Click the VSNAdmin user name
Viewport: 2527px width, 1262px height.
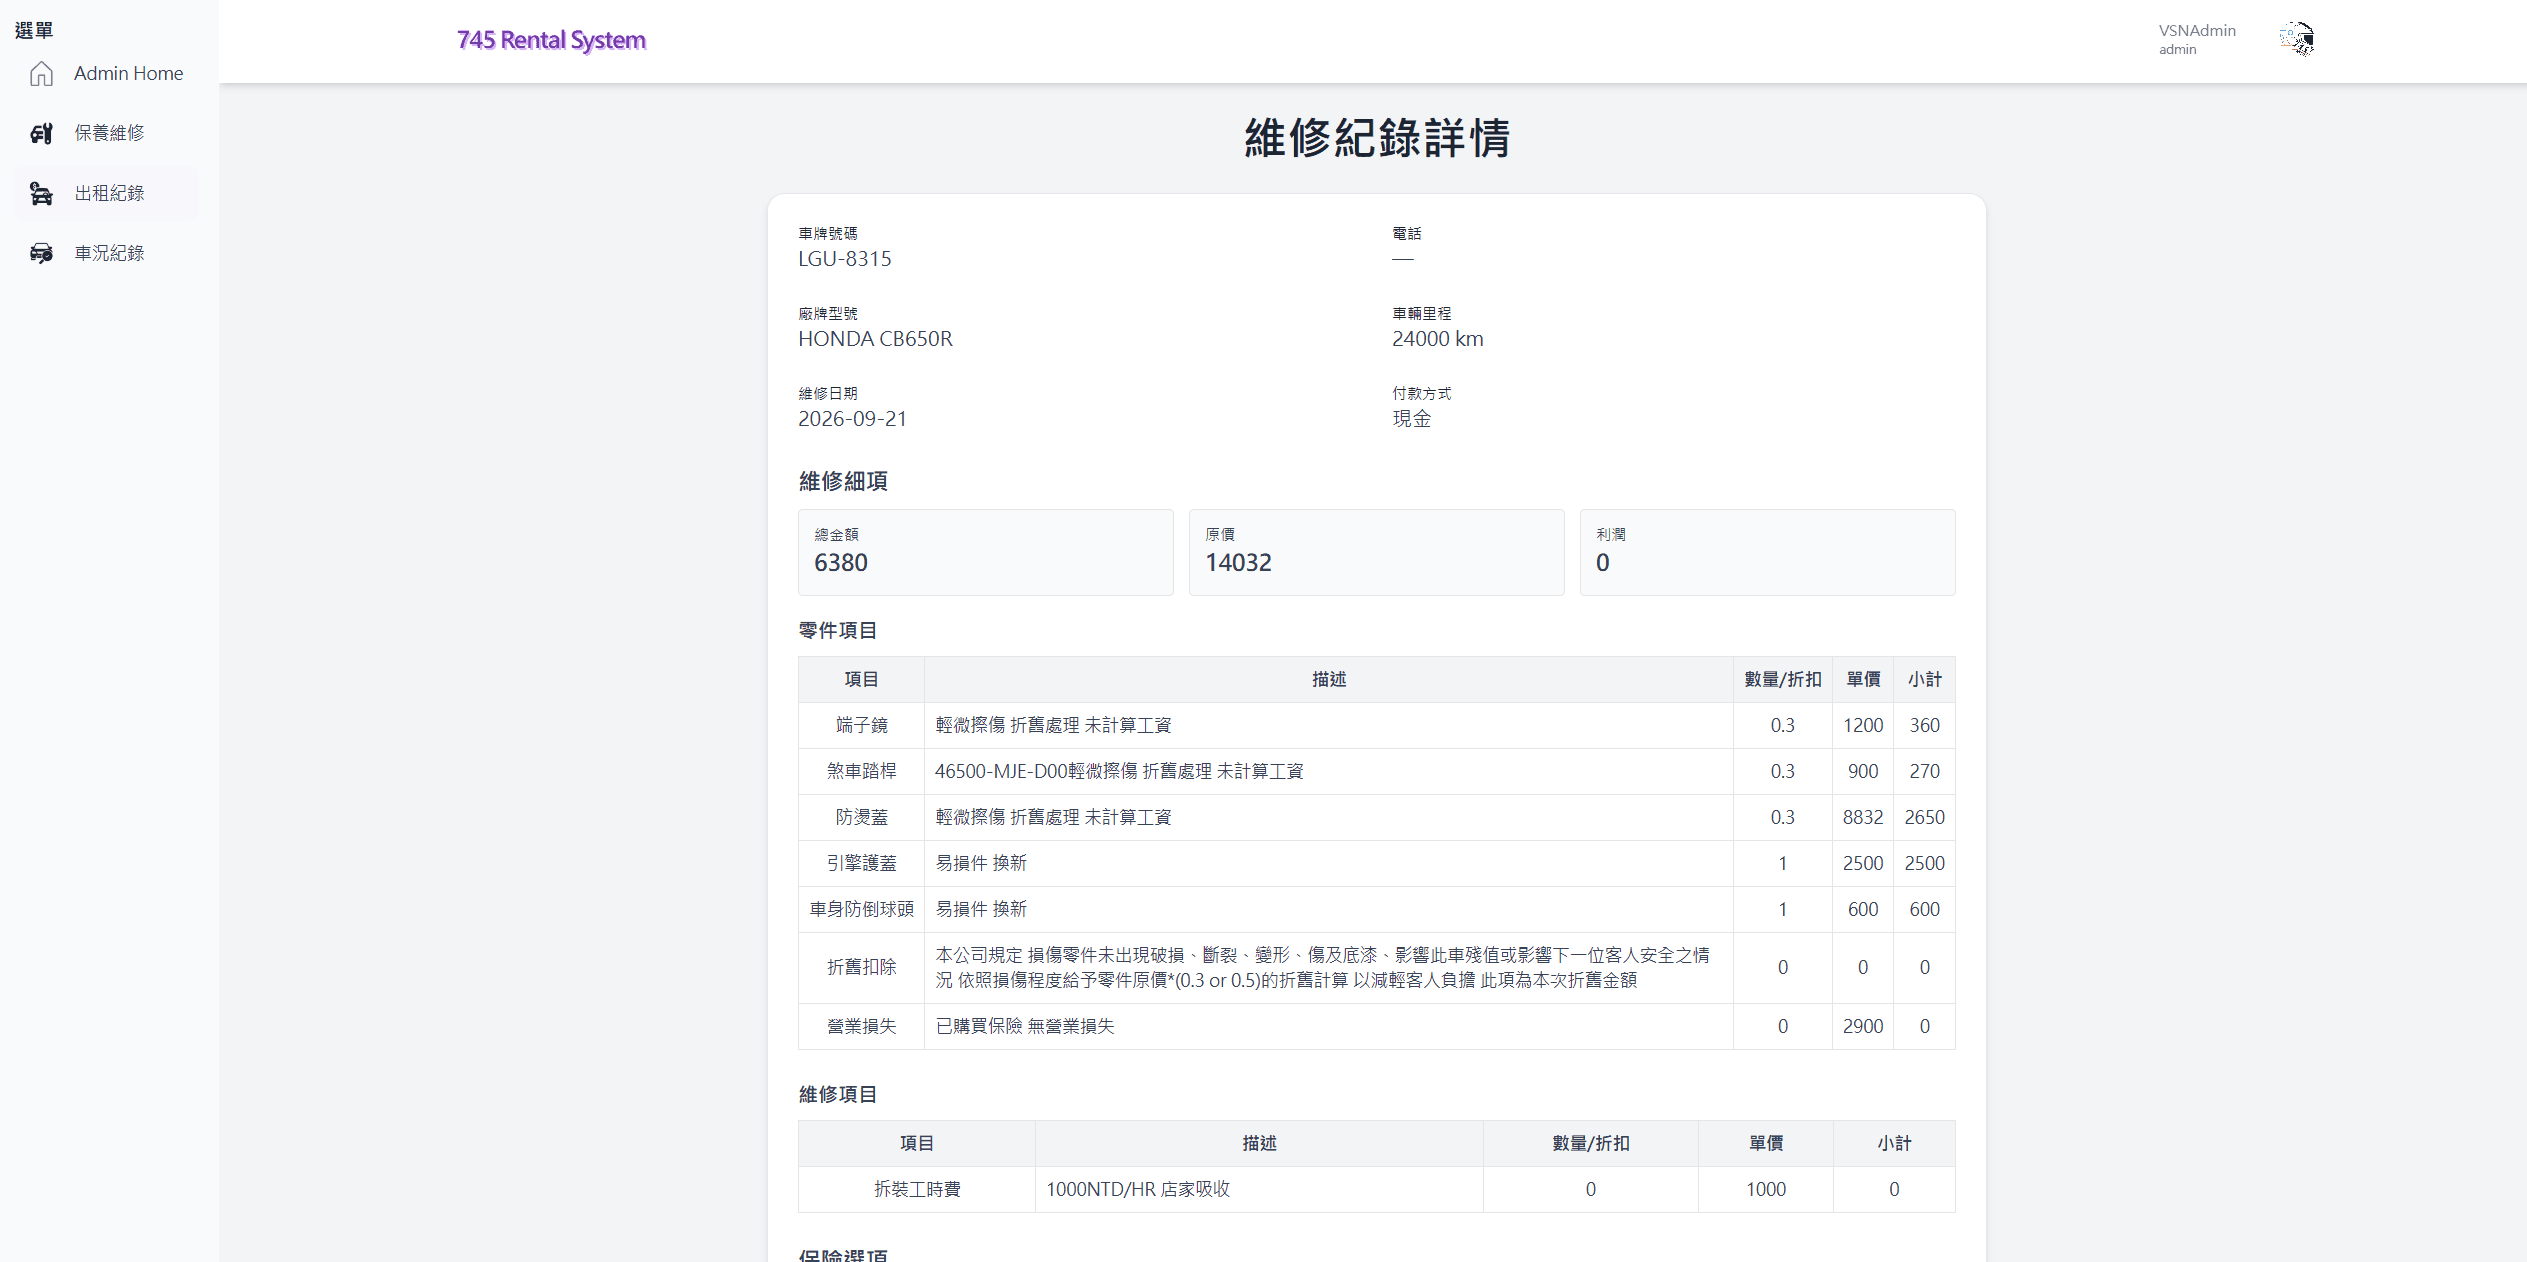click(x=2197, y=30)
